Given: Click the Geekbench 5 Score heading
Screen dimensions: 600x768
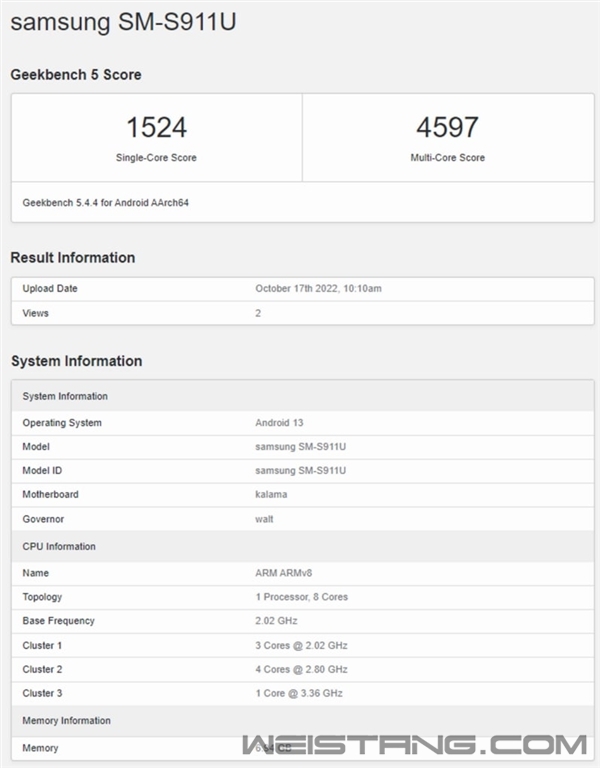Looking at the screenshot, I should tap(76, 75).
